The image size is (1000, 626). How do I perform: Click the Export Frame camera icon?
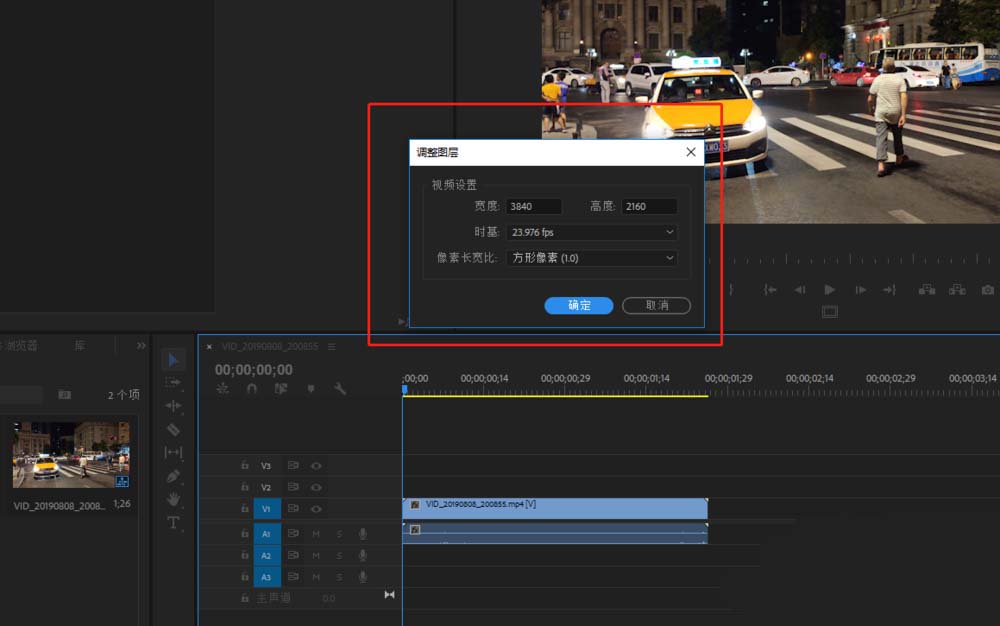988,290
